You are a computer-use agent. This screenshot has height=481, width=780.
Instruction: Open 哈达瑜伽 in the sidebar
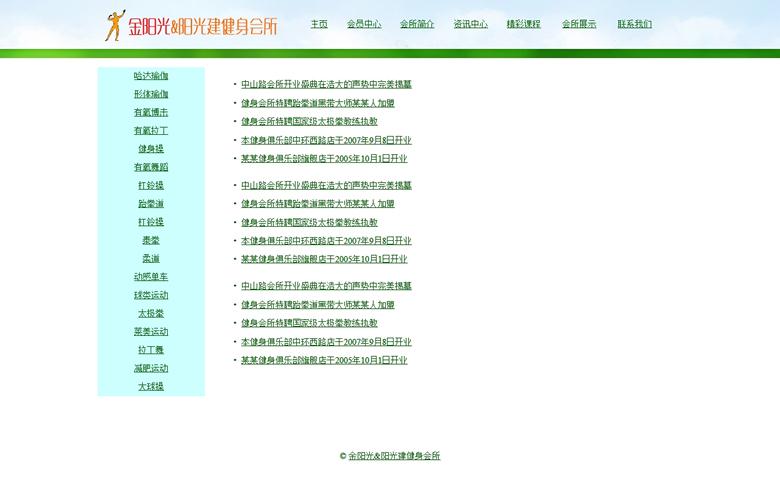(151, 76)
